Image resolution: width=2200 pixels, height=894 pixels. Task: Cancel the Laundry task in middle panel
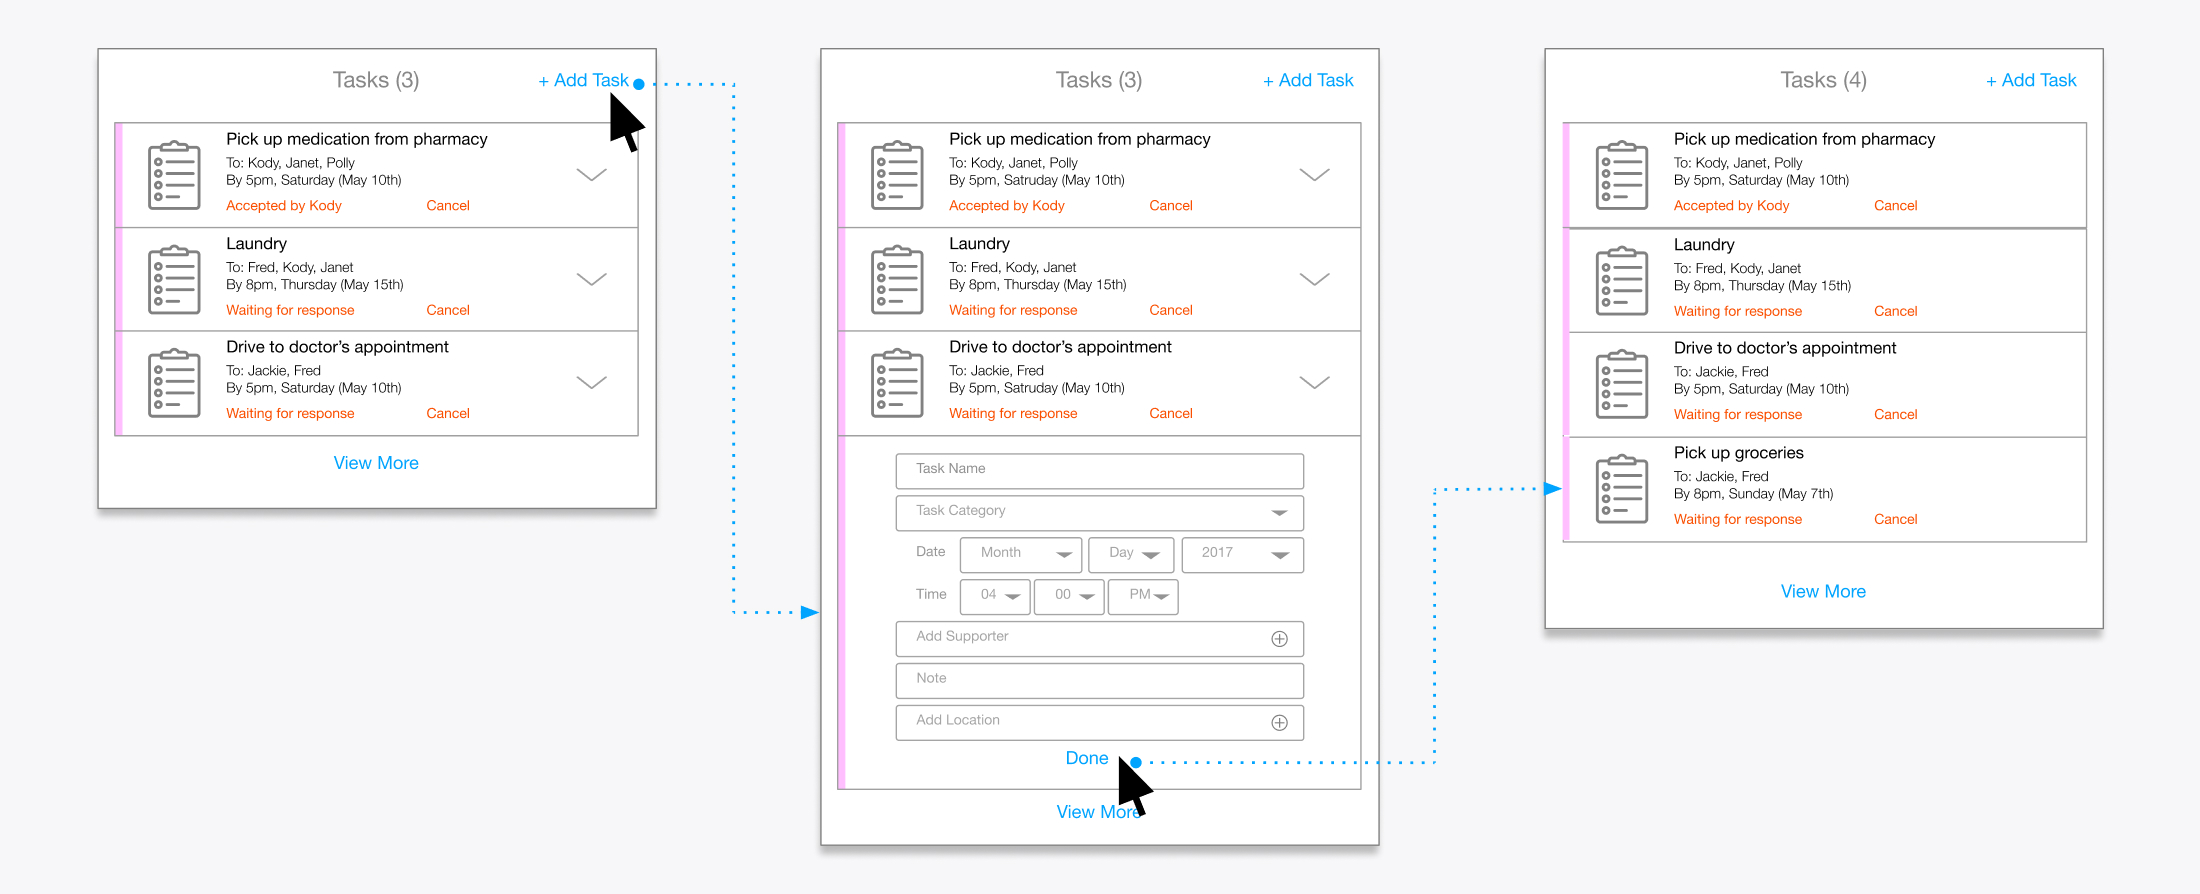tap(1171, 310)
